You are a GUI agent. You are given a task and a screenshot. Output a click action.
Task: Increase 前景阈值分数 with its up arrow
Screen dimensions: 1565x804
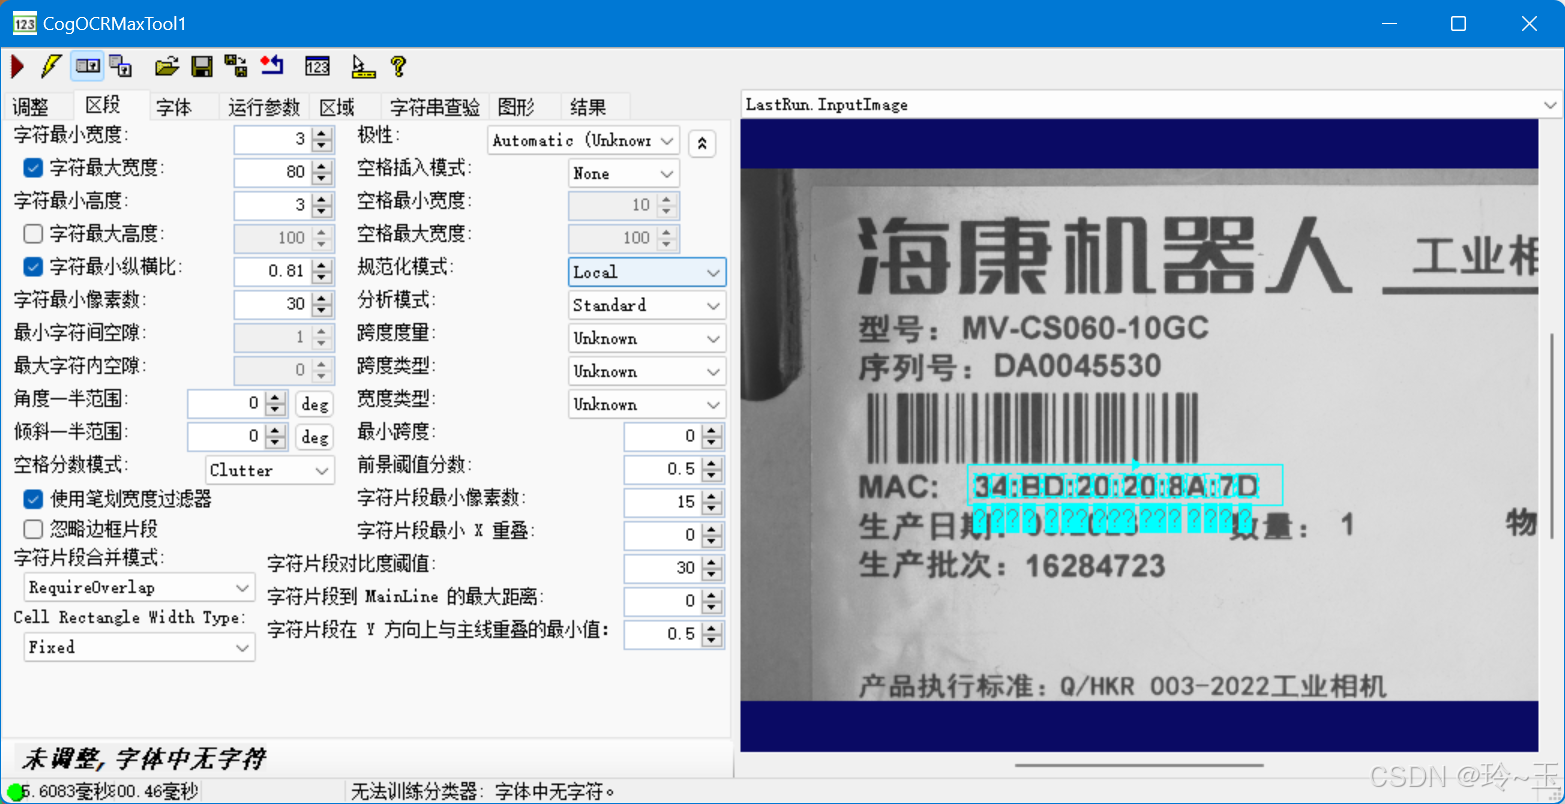click(x=711, y=463)
